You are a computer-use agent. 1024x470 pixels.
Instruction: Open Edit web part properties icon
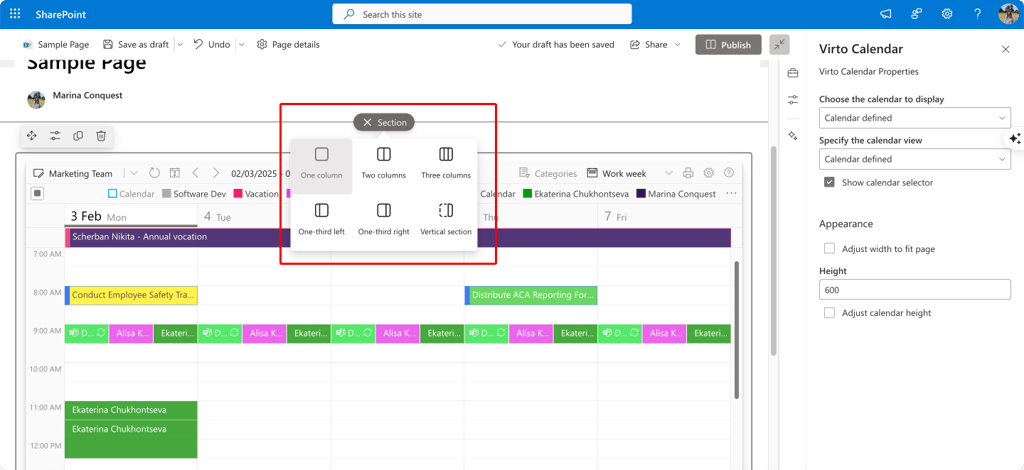[55, 136]
